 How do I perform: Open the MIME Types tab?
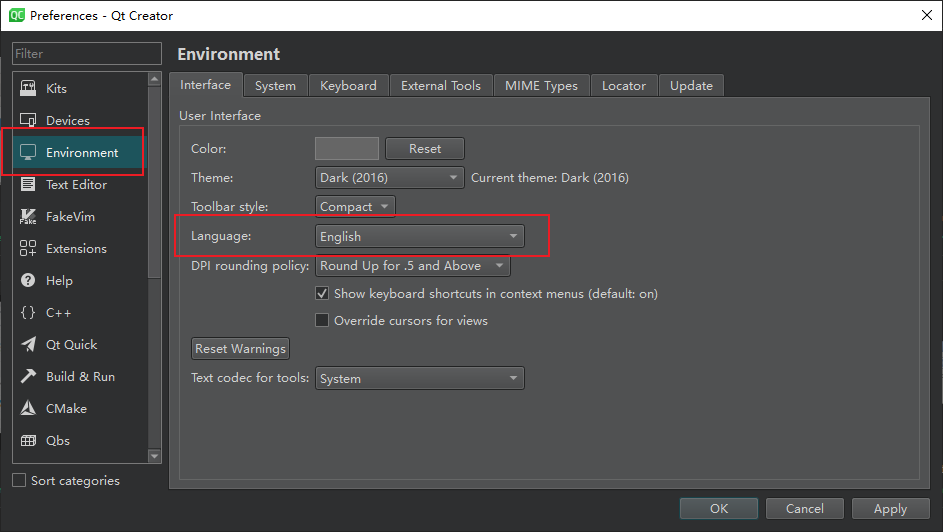point(541,86)
